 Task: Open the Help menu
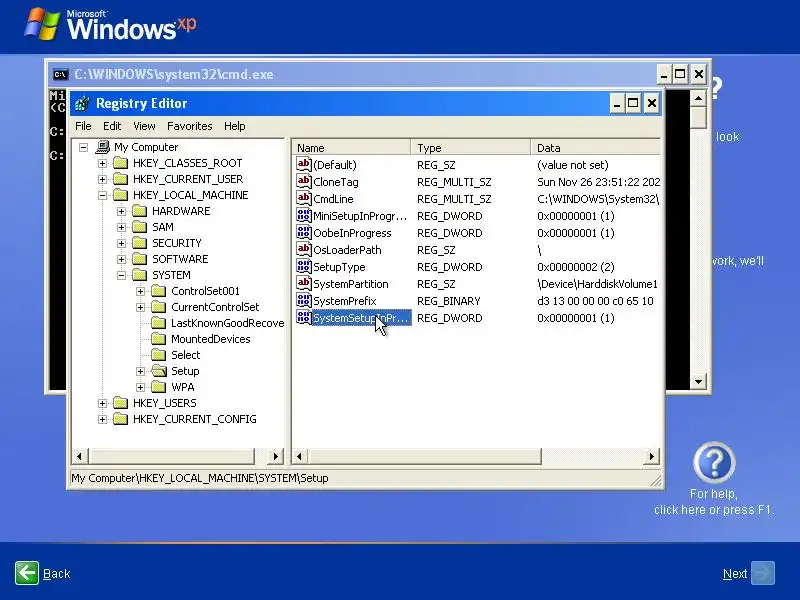[x=235, y=126]
